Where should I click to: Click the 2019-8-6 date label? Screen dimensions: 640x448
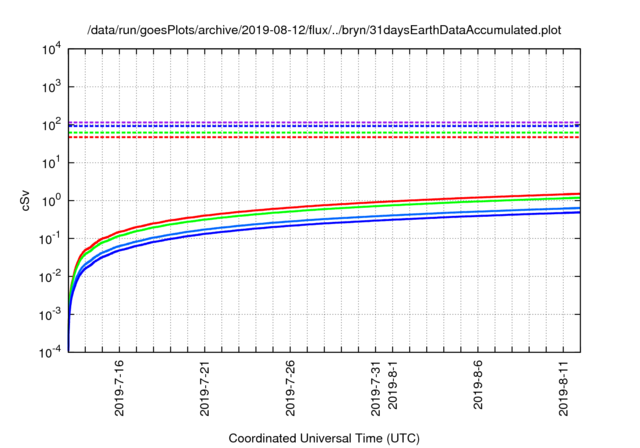[x=478, y=385]
